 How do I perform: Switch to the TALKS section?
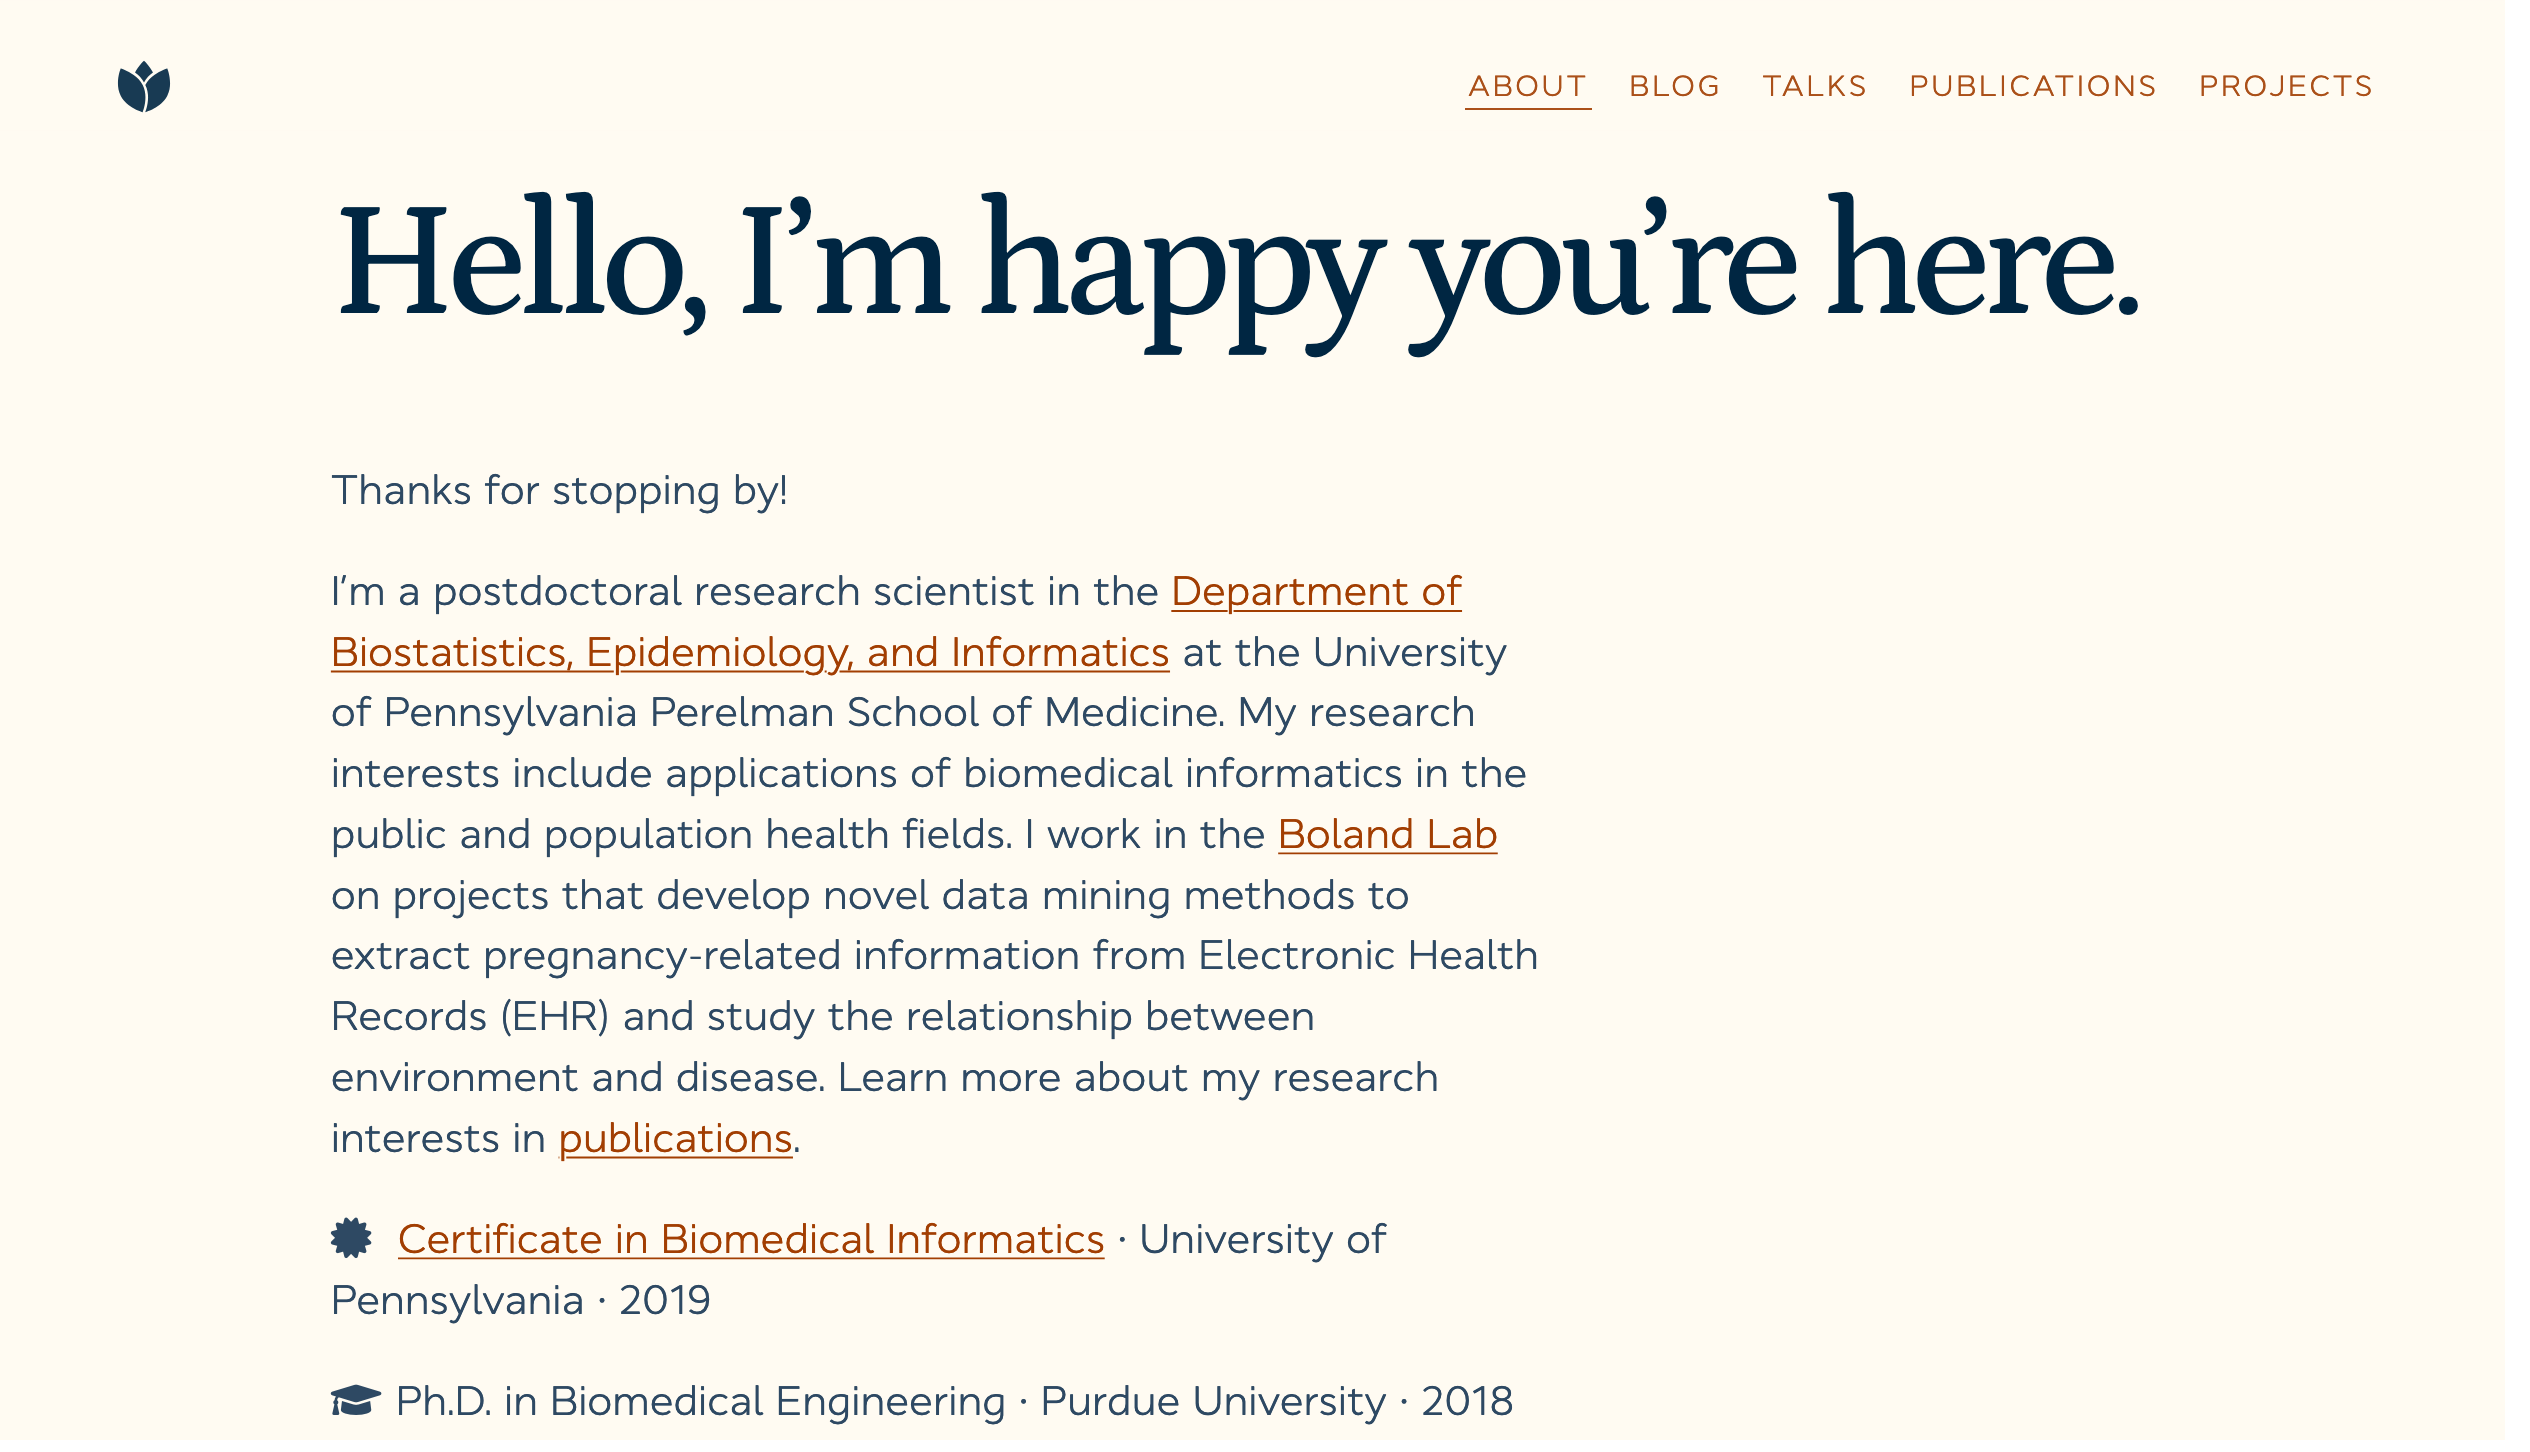click(x=1815, y=86)
